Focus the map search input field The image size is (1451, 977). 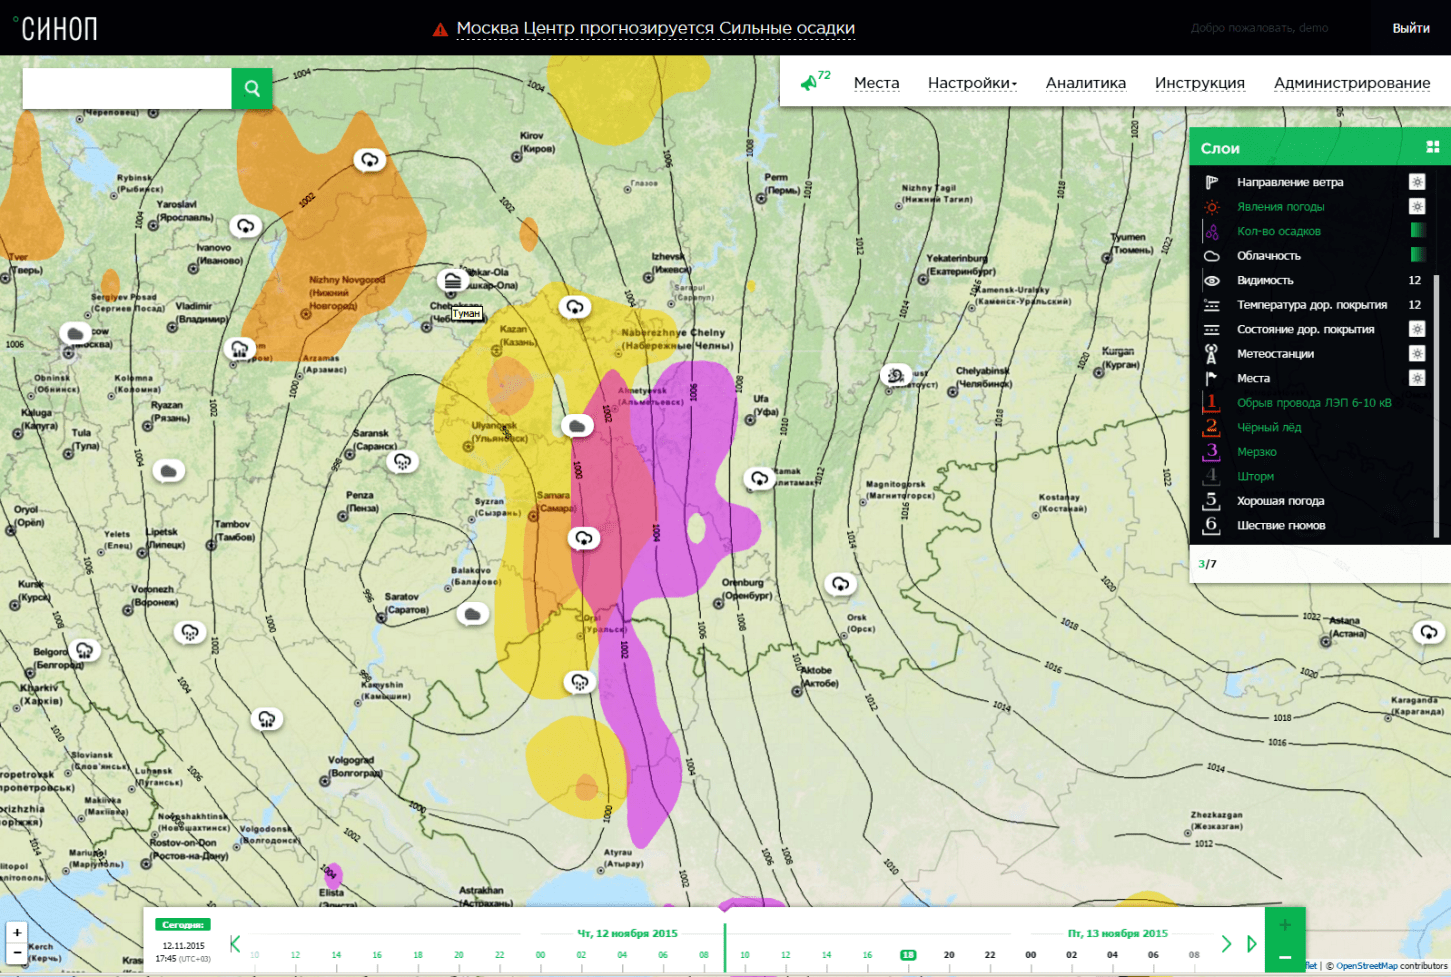point(127,88)
